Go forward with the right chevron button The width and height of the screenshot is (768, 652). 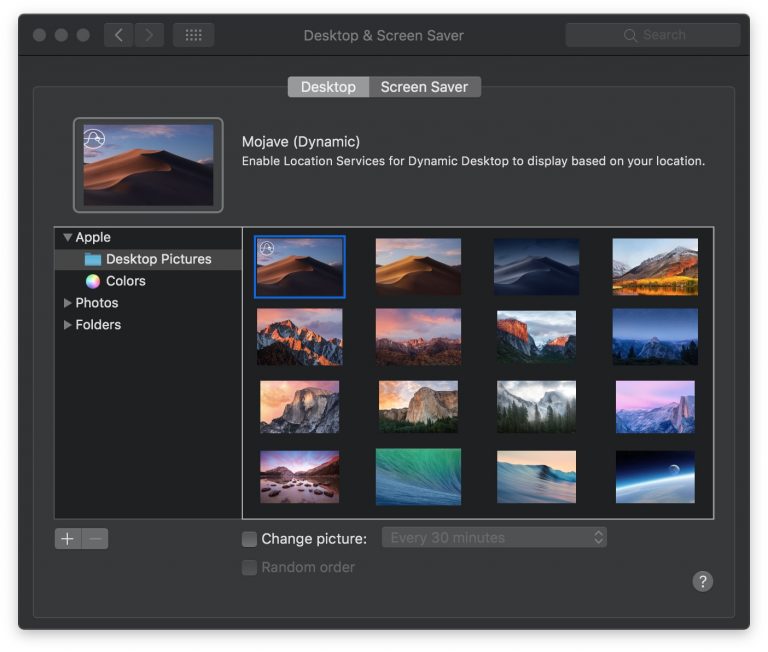point(149,35)
